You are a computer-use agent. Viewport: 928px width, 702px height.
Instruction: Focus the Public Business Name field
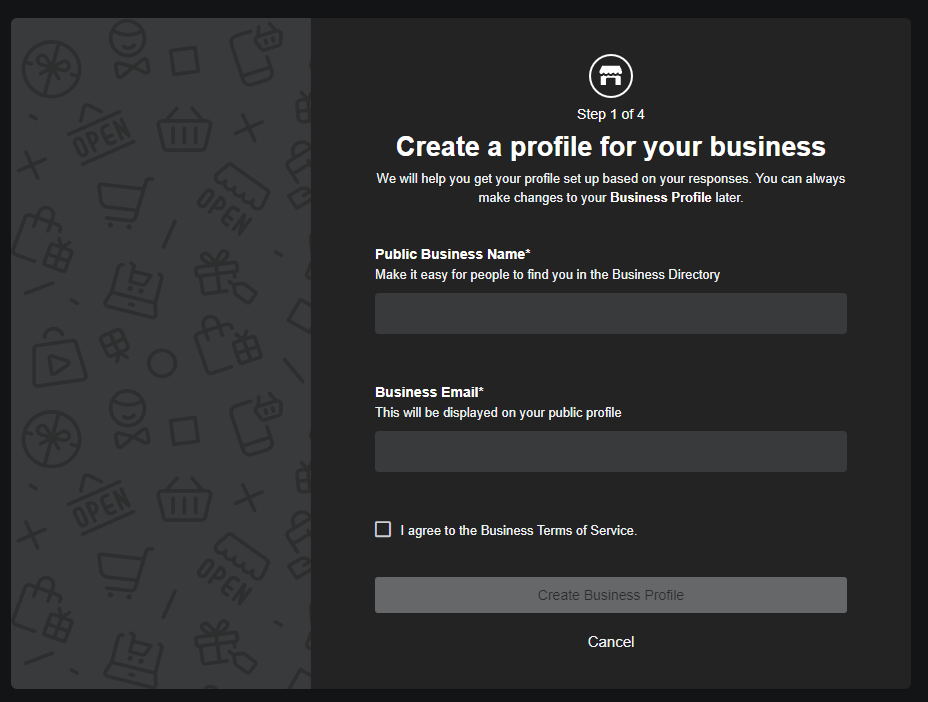(610, 313)
